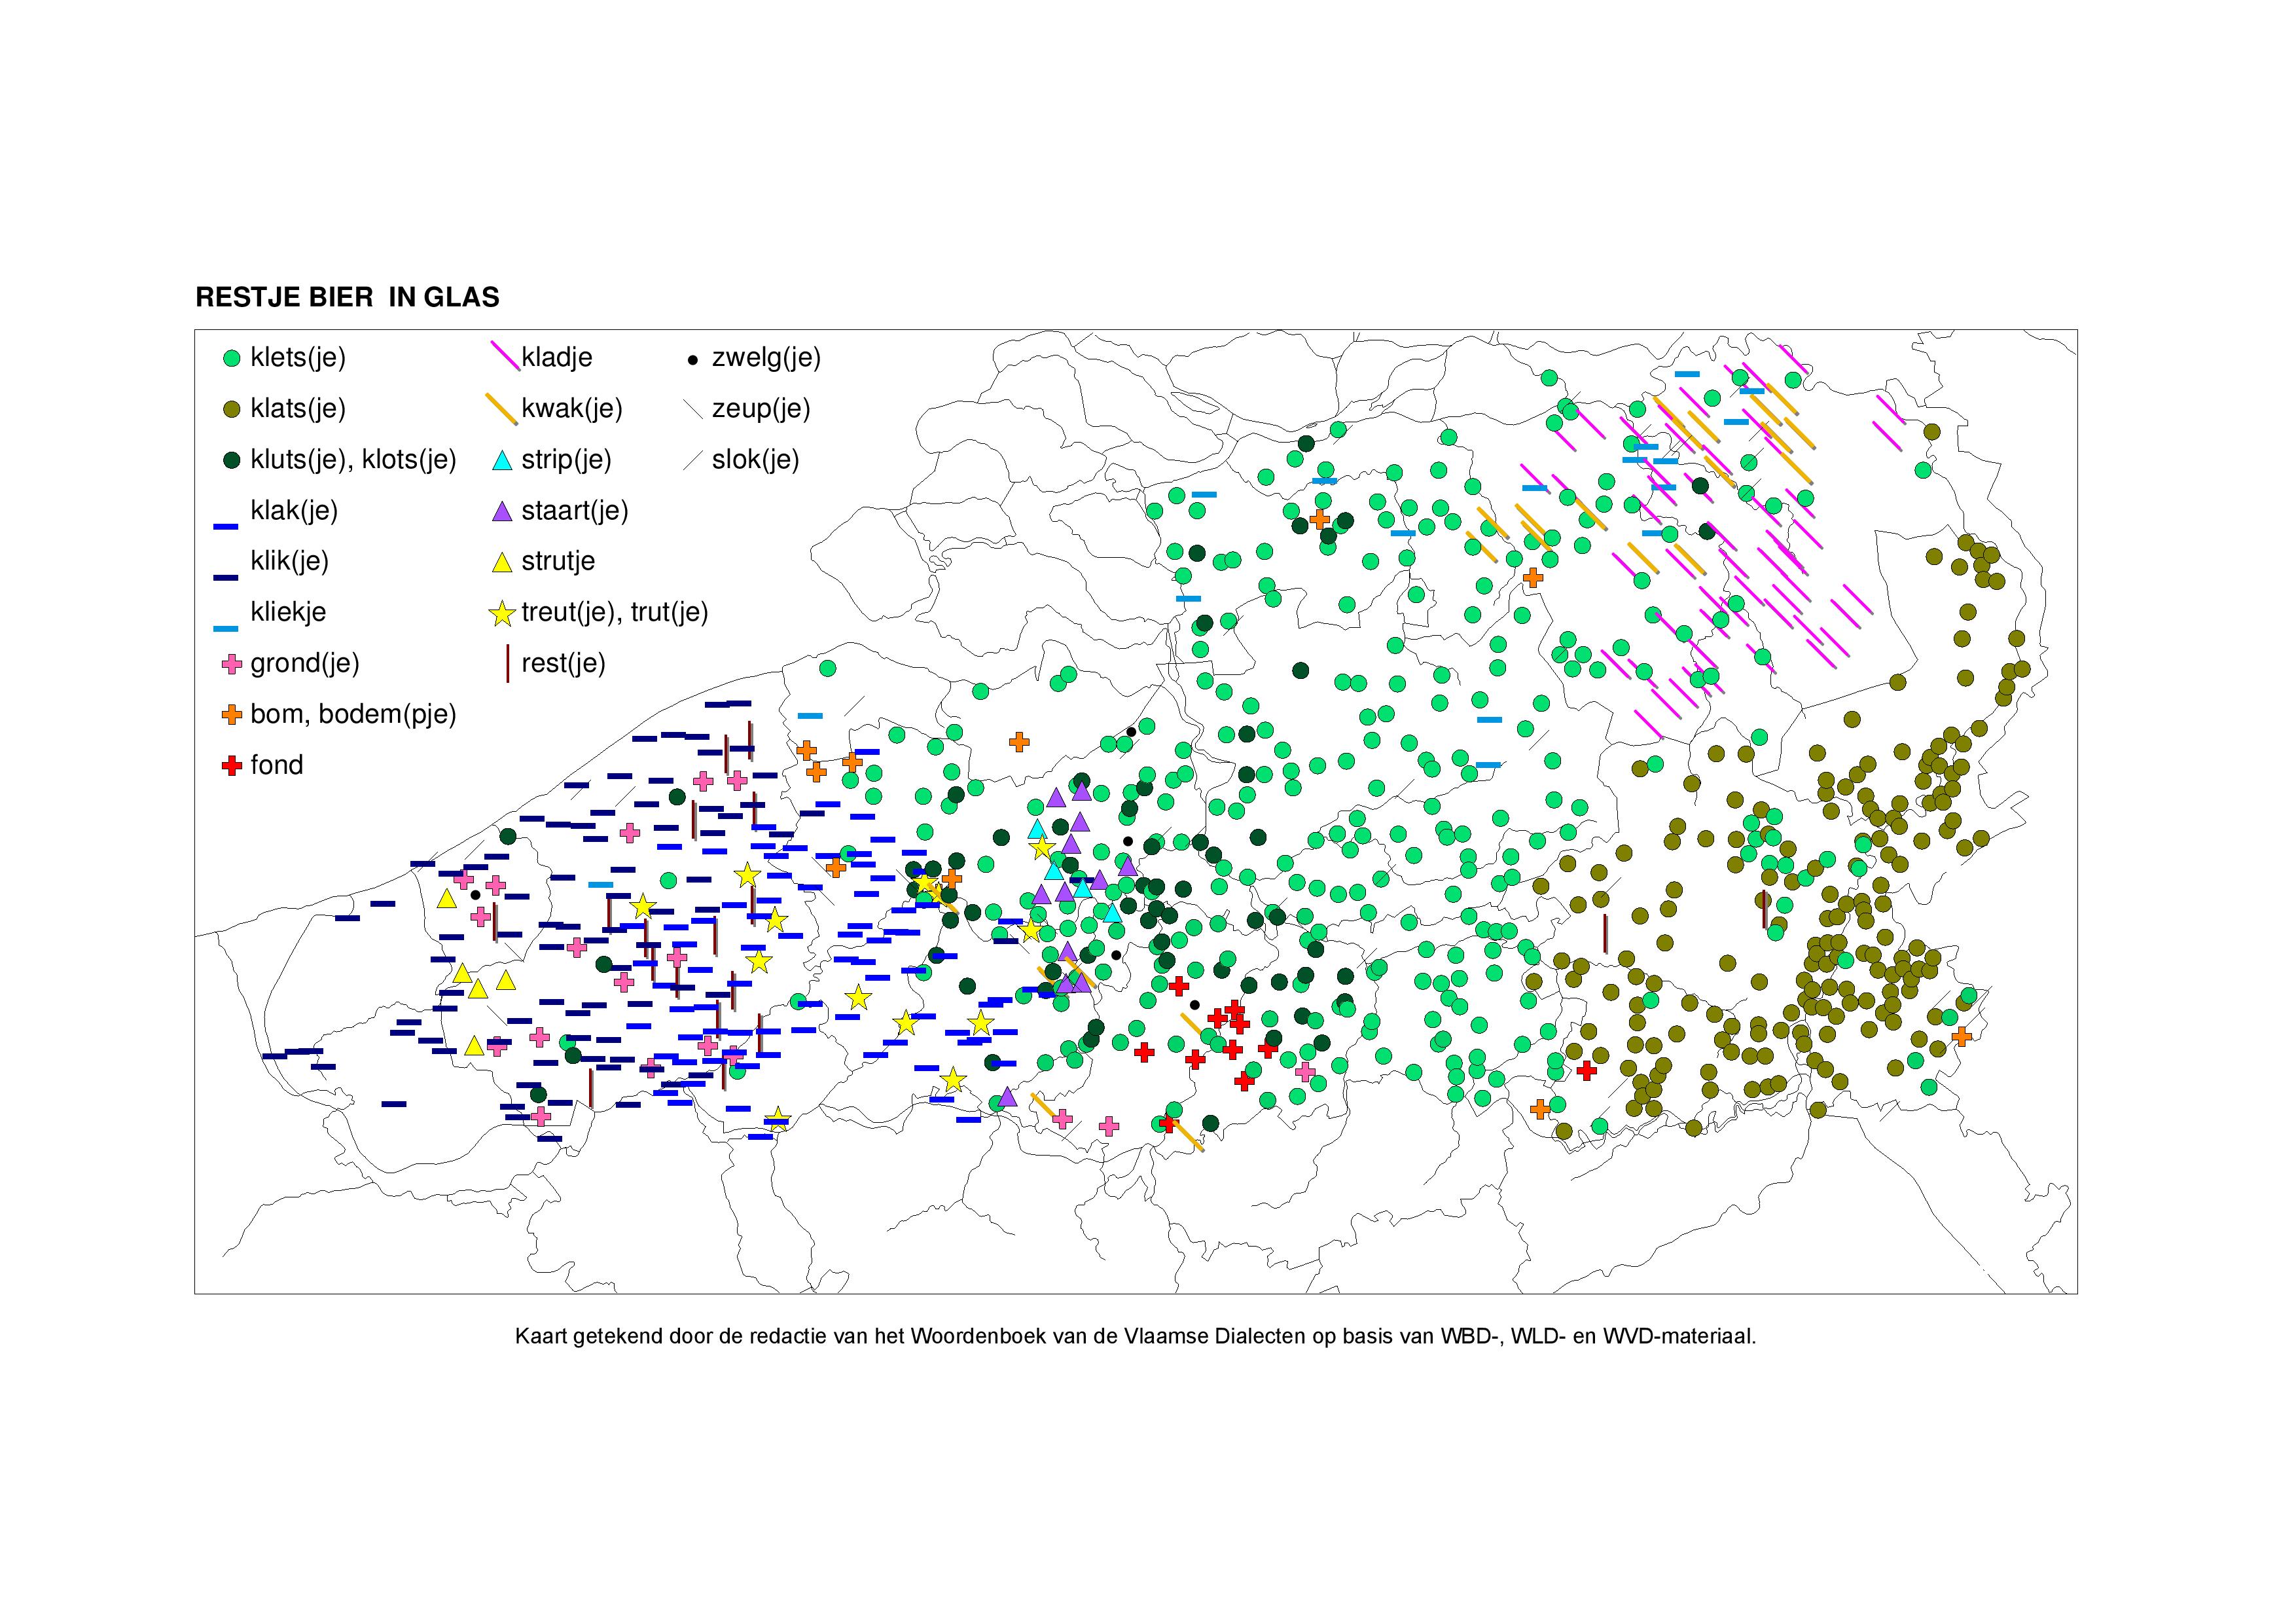Click the thin backslash zeup(je) legend symbol
Screen dimensions: 2296x1623
click(693, 410)
